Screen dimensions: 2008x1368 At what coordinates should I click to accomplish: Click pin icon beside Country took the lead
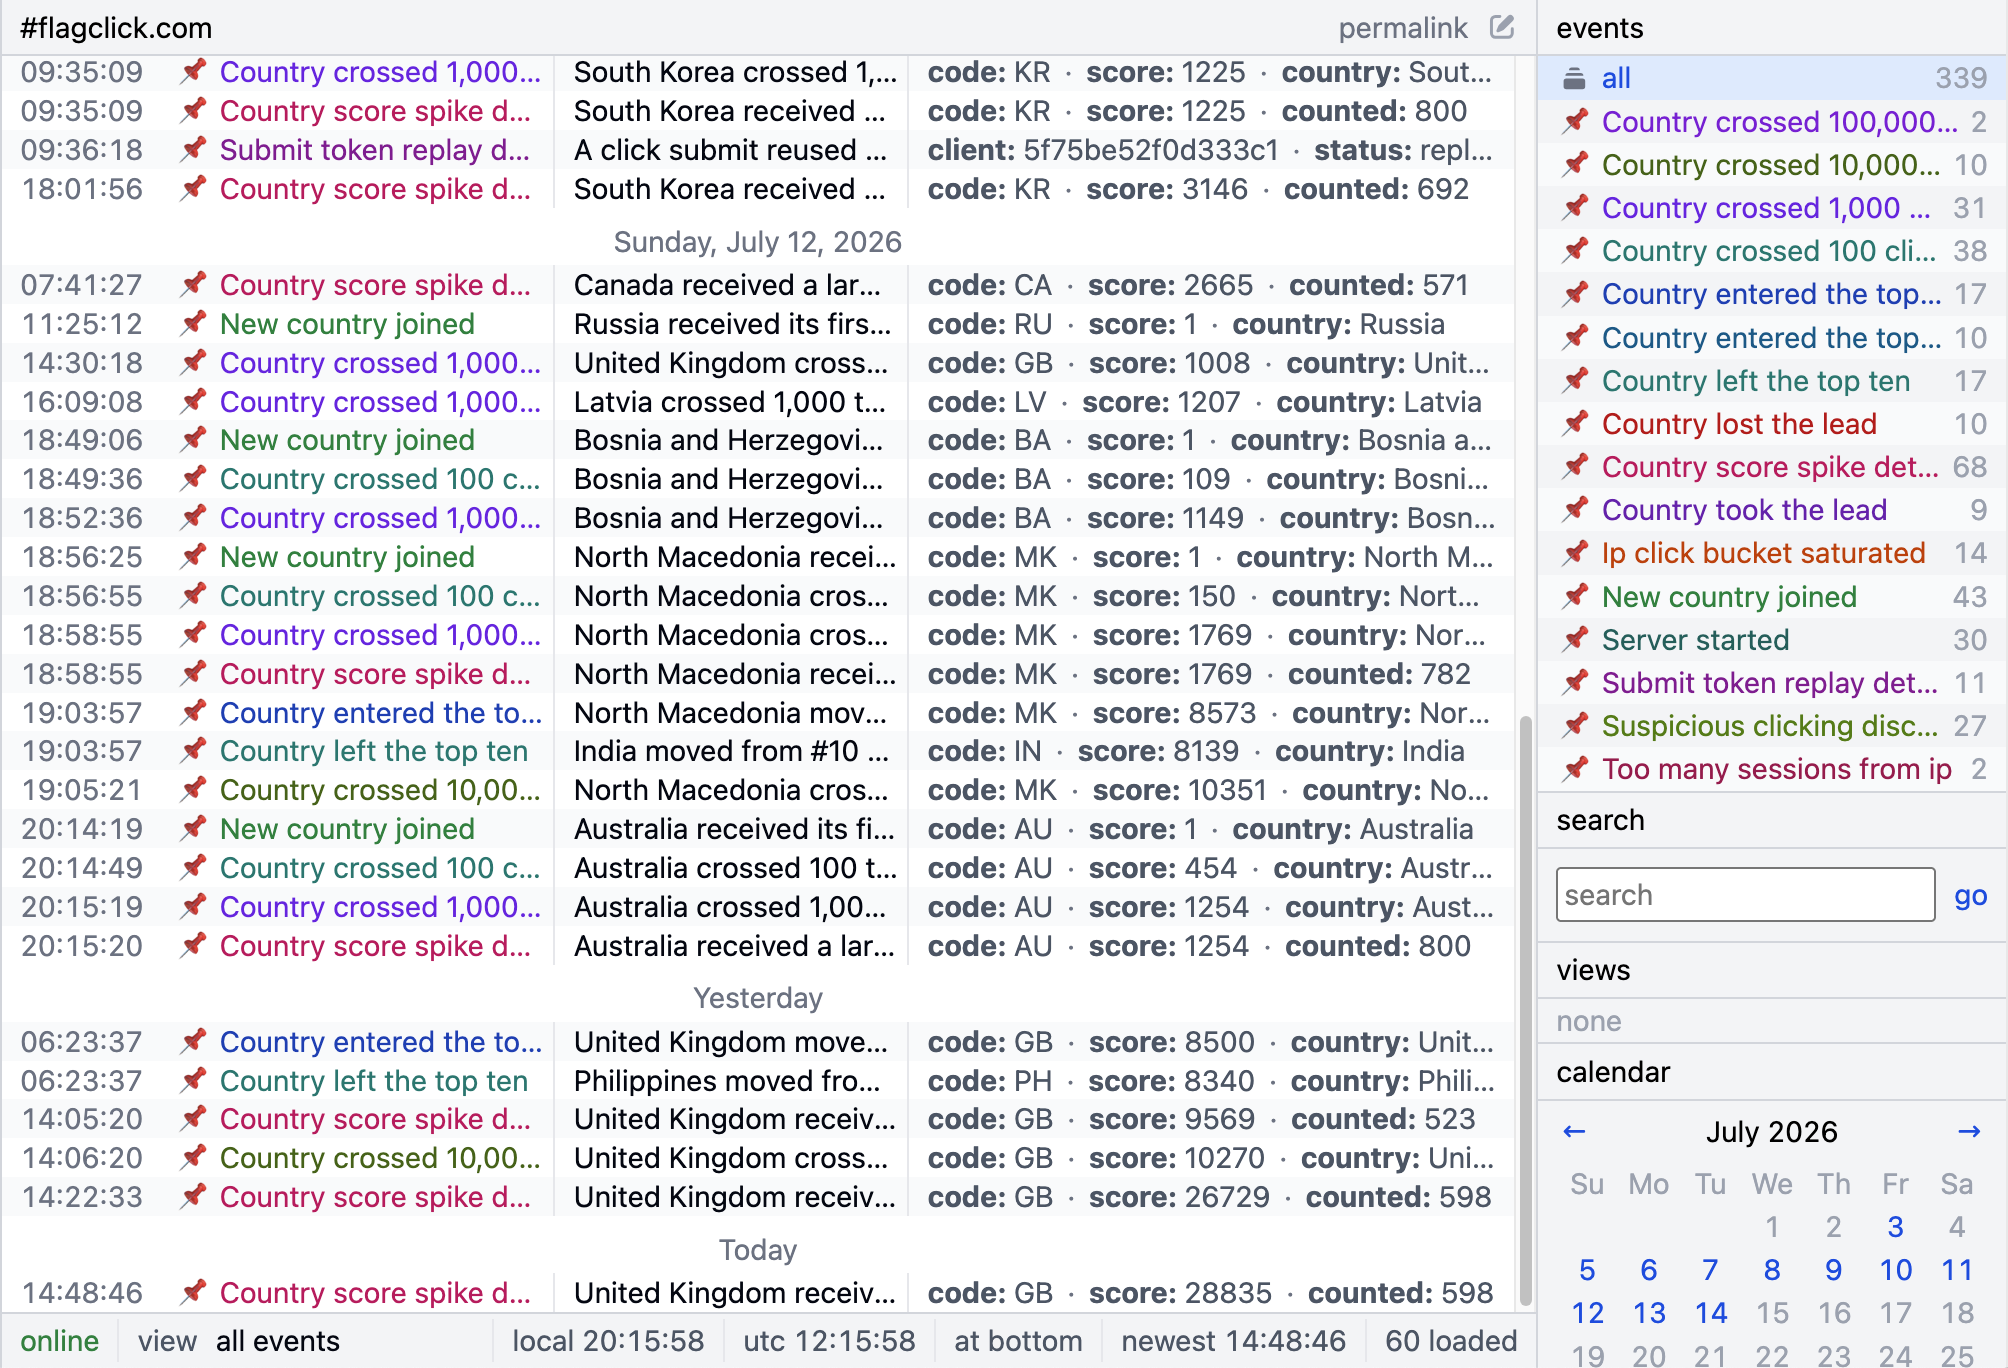(1576, 509)
